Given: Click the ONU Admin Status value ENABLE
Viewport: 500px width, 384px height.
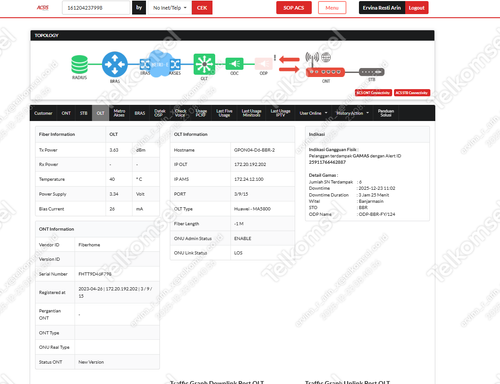Looking at the screenshot, I should [x=243, y=238].
